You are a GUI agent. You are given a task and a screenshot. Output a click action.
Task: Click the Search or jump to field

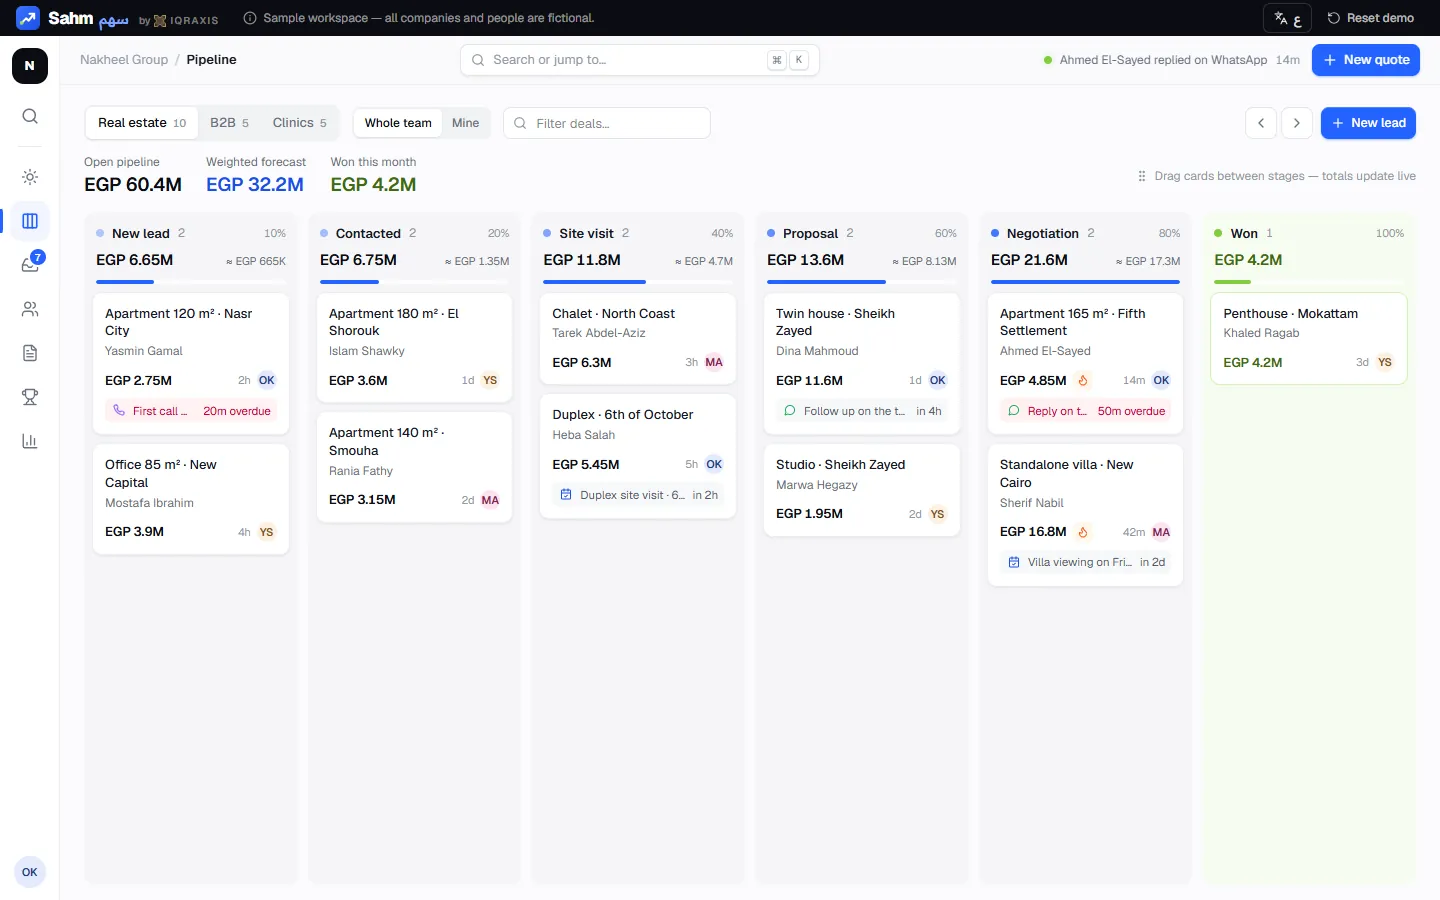[640, 60]
